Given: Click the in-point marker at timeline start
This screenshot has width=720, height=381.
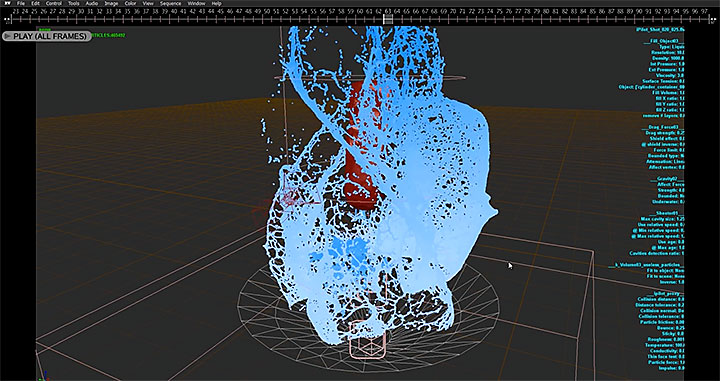Looking at the screenshot, I should [x=6, y=19].
